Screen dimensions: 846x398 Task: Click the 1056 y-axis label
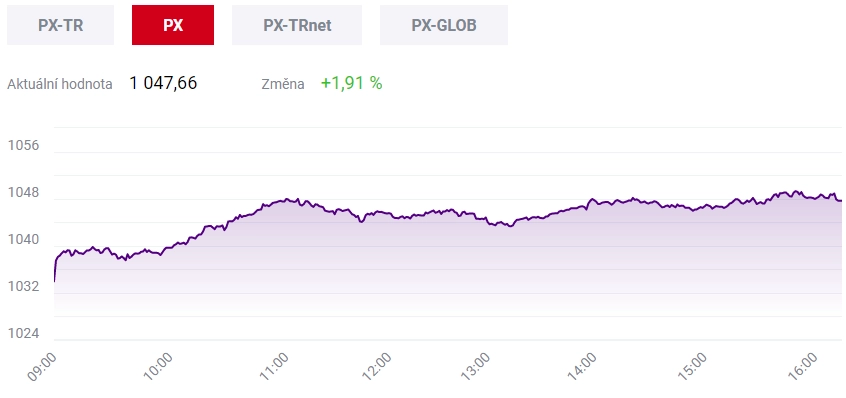[x=24, y=146]
